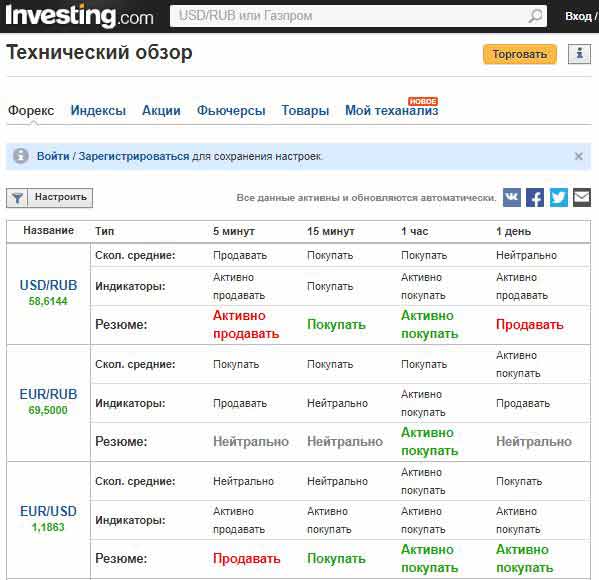
Task: Click the Зарегистрироваться link
Action: tap(134, 156)
